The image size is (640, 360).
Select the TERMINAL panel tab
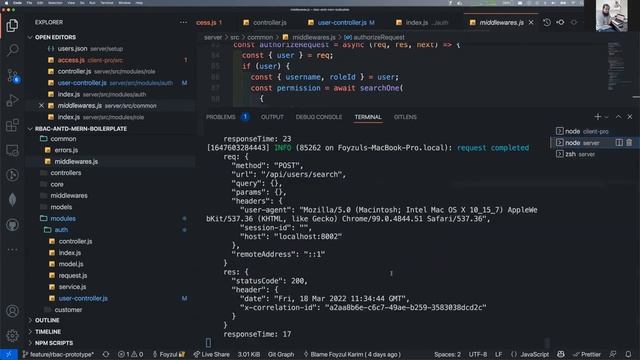(368, 117)
